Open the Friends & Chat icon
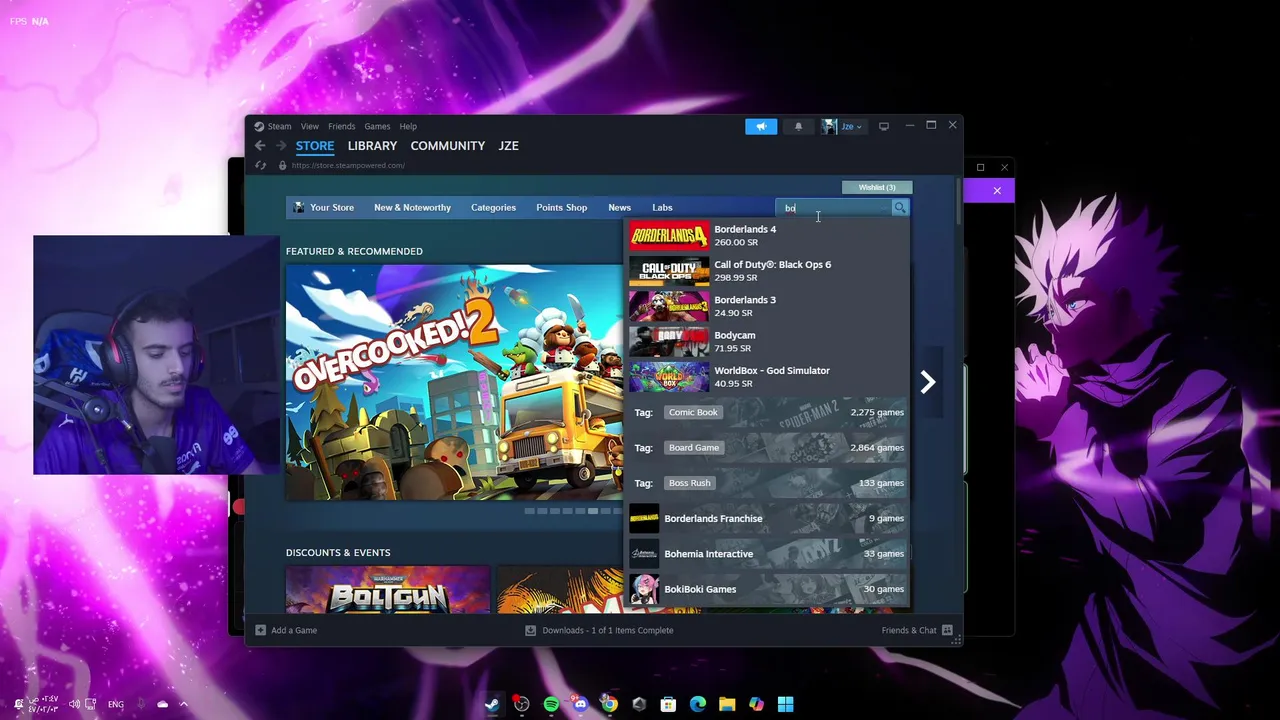Screen dimensions: 1280x720 click(x=947, y=630)
